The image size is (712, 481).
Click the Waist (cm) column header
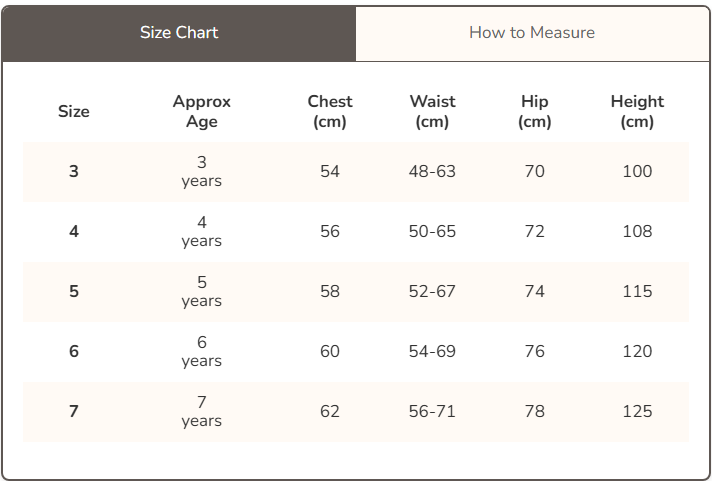432,112
